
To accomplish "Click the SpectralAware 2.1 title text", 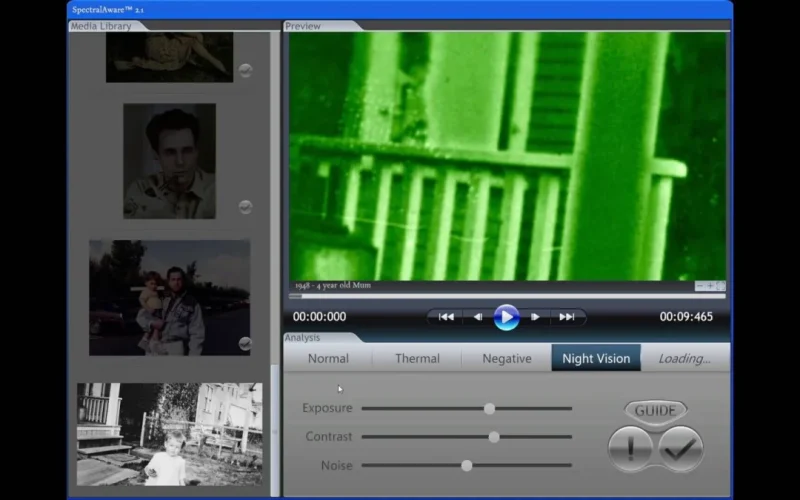I will (108, 10).
